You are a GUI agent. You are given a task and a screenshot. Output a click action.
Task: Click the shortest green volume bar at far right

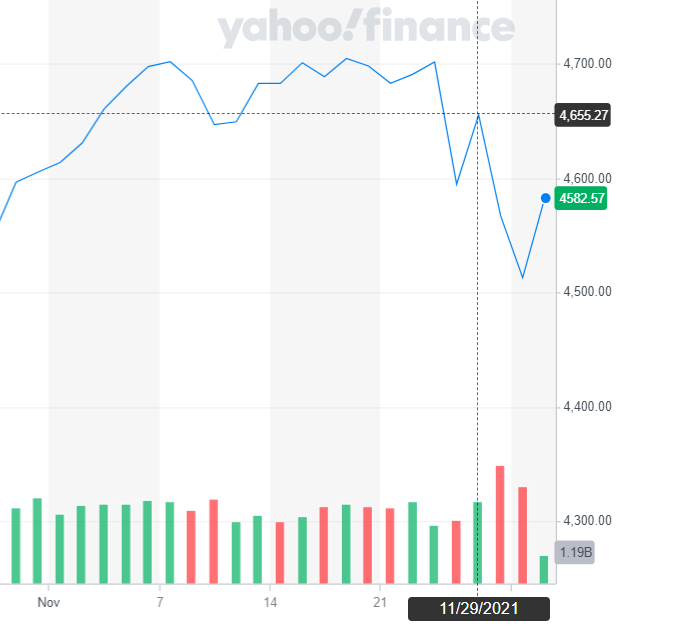[544, 569]
